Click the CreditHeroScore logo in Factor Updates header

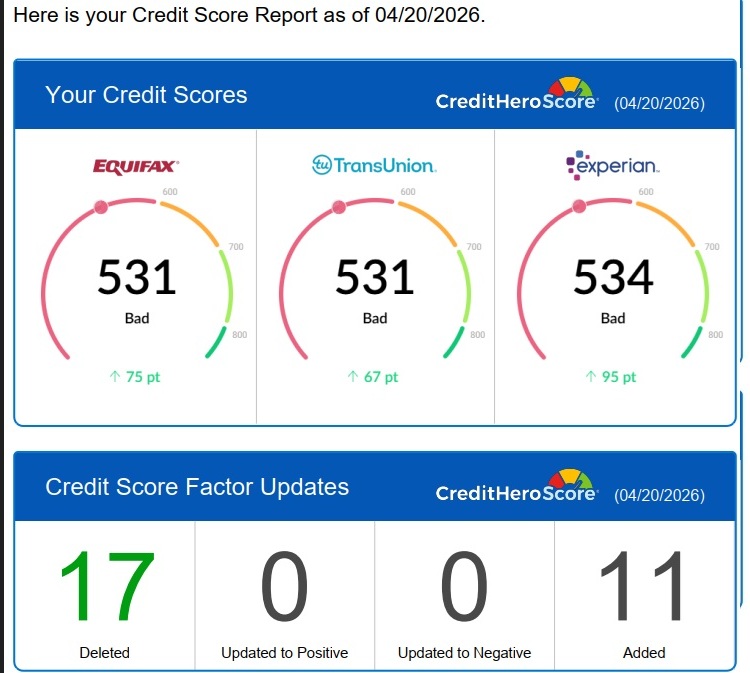pos(517,486)
